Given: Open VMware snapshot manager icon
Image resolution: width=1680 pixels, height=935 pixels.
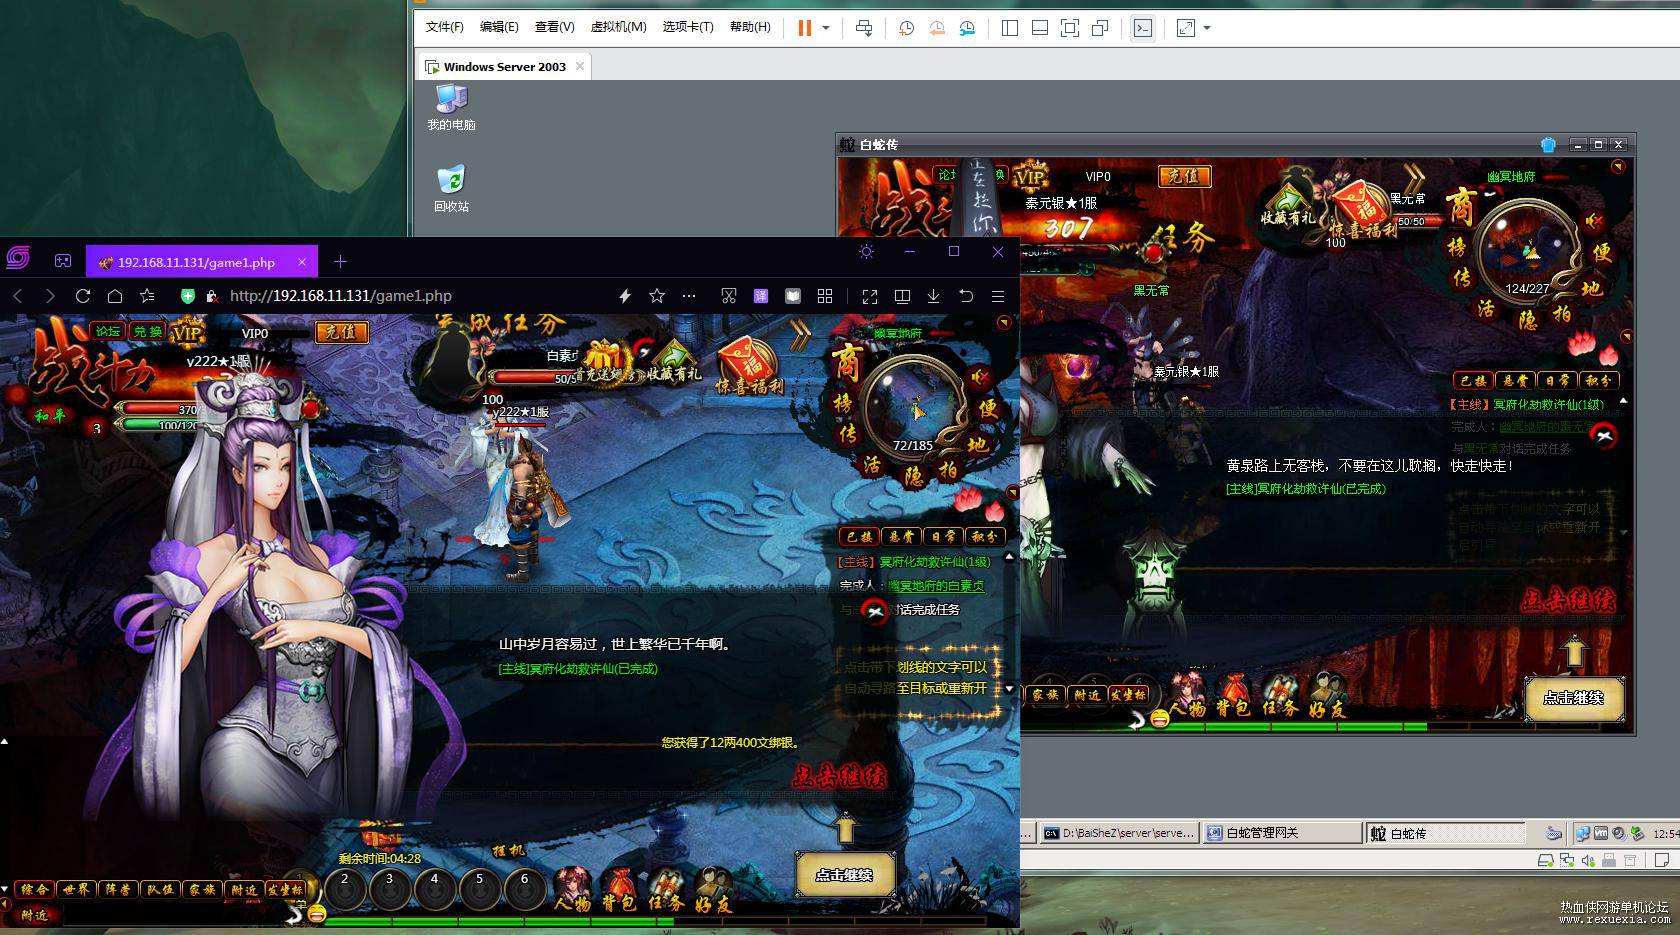Looking at the screenshot, I should [967, 28].
